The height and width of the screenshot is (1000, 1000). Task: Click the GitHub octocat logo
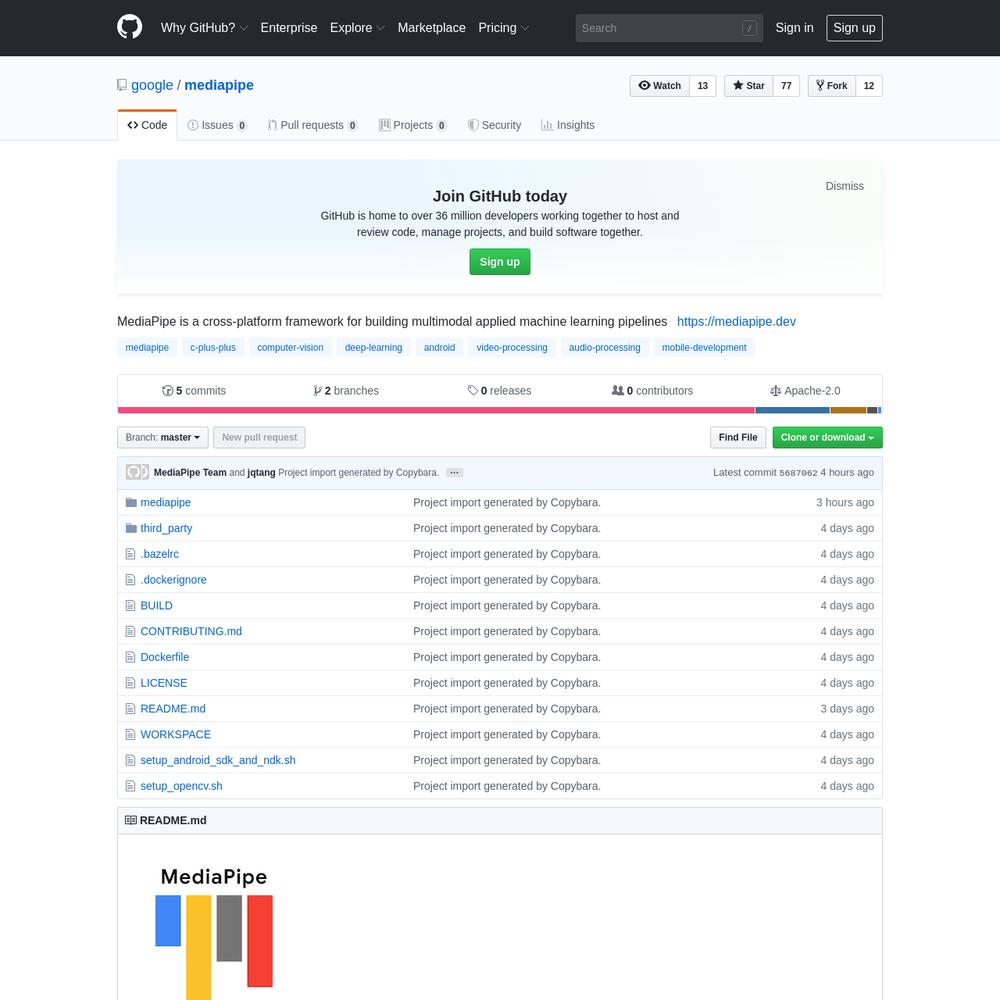(x=129, y=27)
